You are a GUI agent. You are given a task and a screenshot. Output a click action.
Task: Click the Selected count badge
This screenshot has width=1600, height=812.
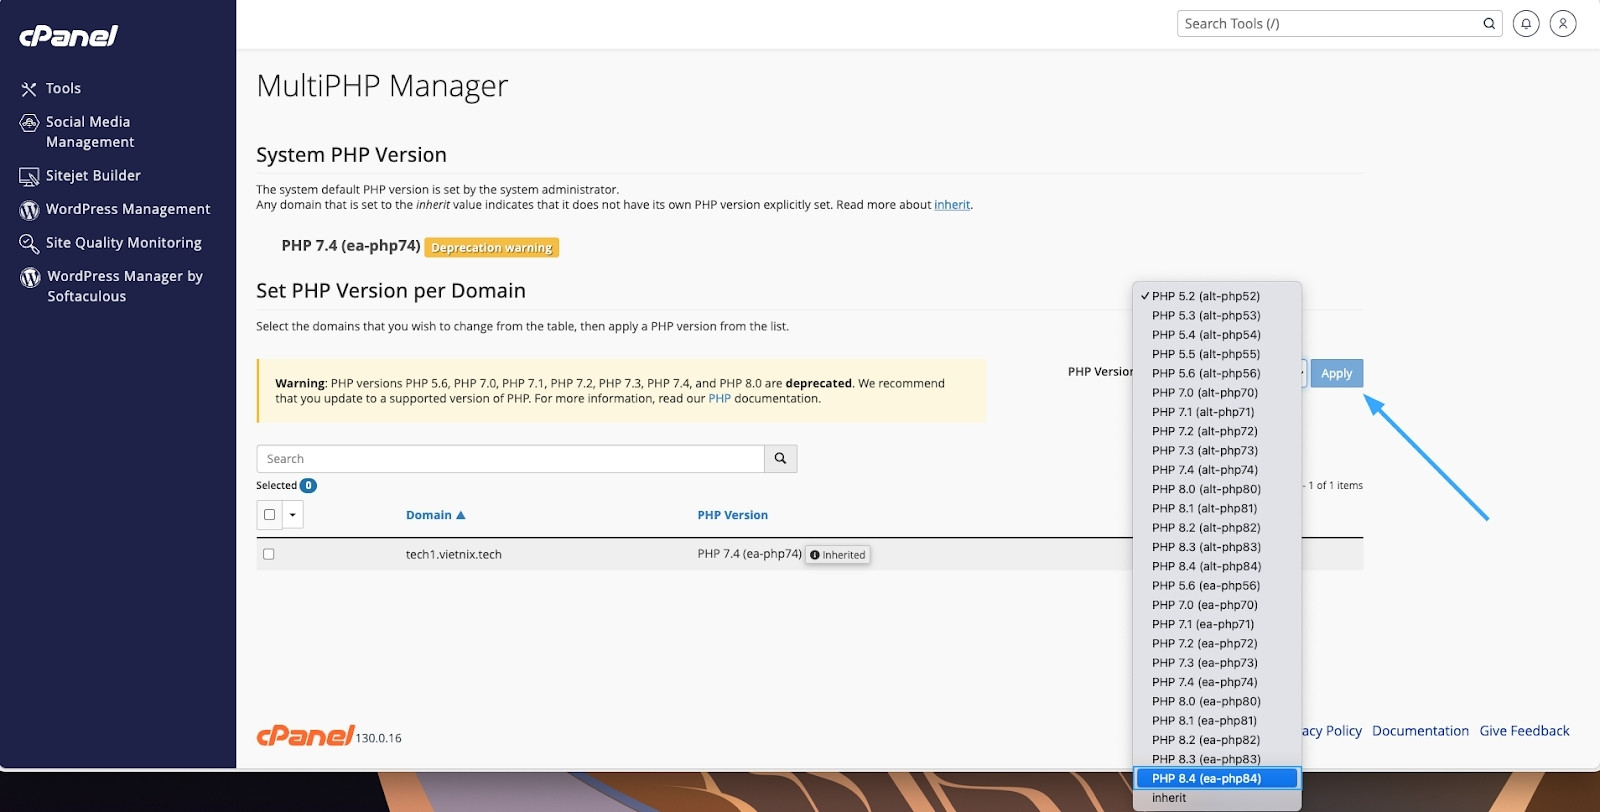pyautogui.click(x=309, y=486)
